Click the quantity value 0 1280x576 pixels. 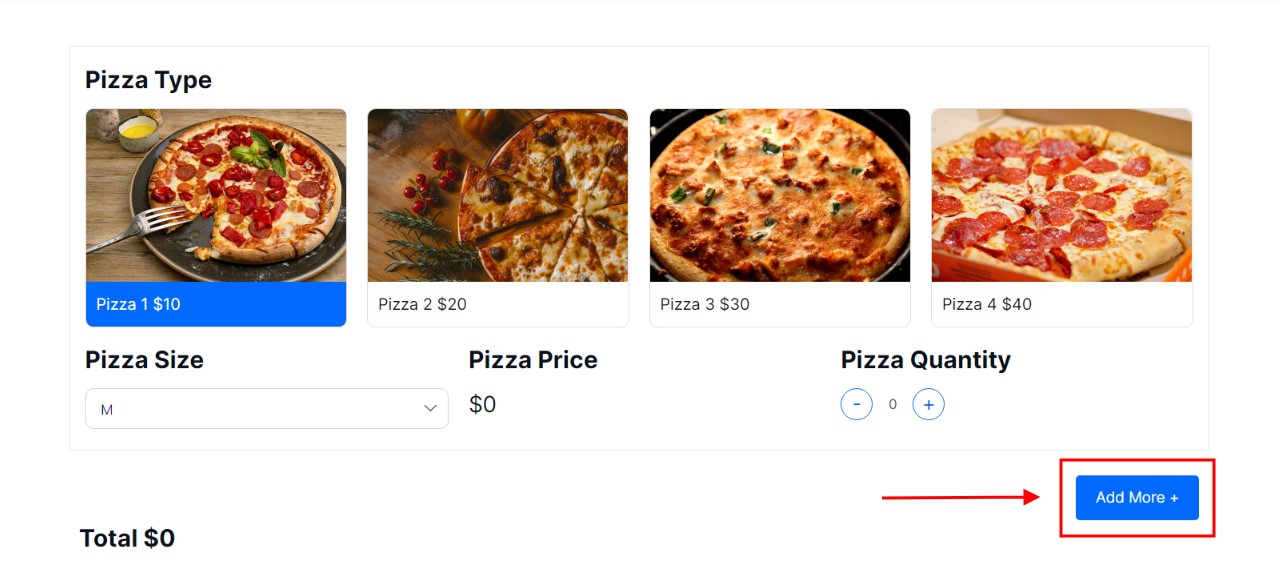893,405
